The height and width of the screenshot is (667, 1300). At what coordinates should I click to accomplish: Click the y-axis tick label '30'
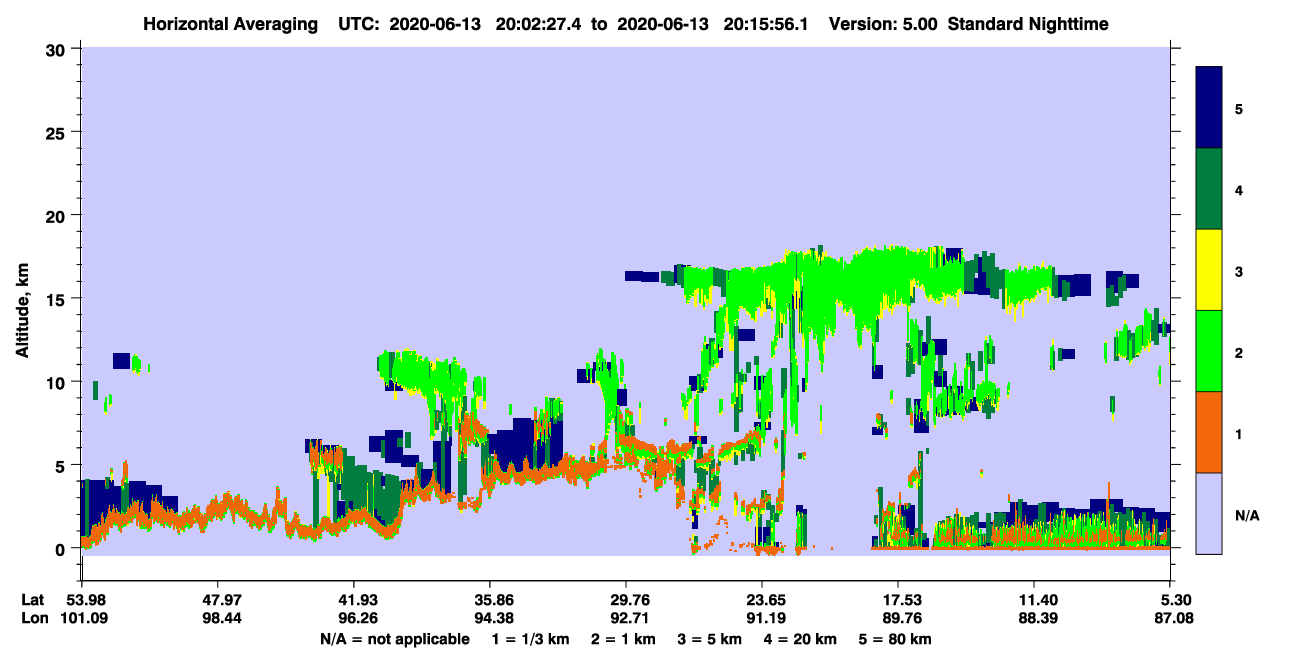[x=58, y=49]
